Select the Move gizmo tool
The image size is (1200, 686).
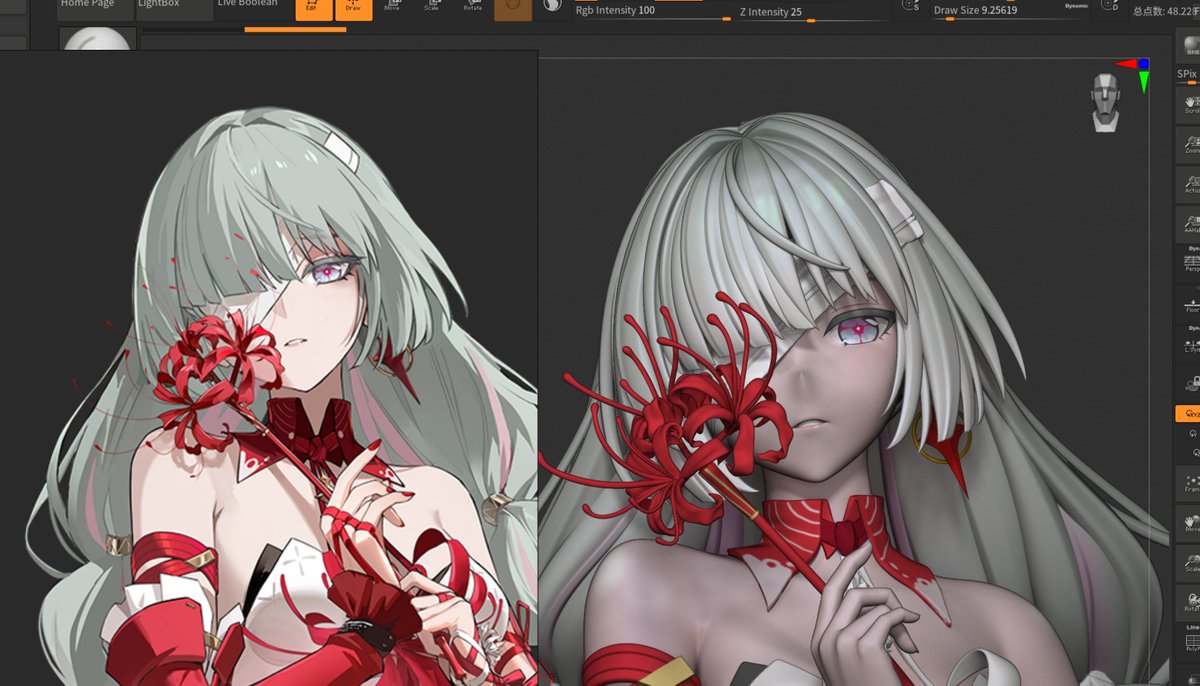coord(393,7)
